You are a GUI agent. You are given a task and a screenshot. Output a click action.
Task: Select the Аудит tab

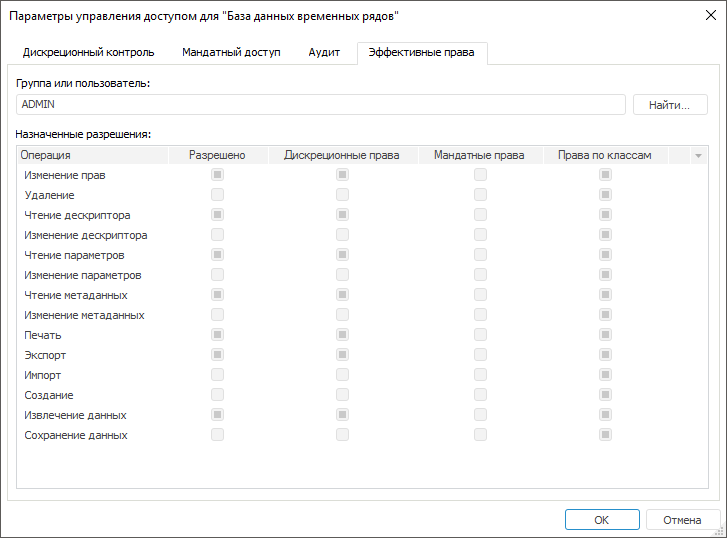click(x=324, y=51)
